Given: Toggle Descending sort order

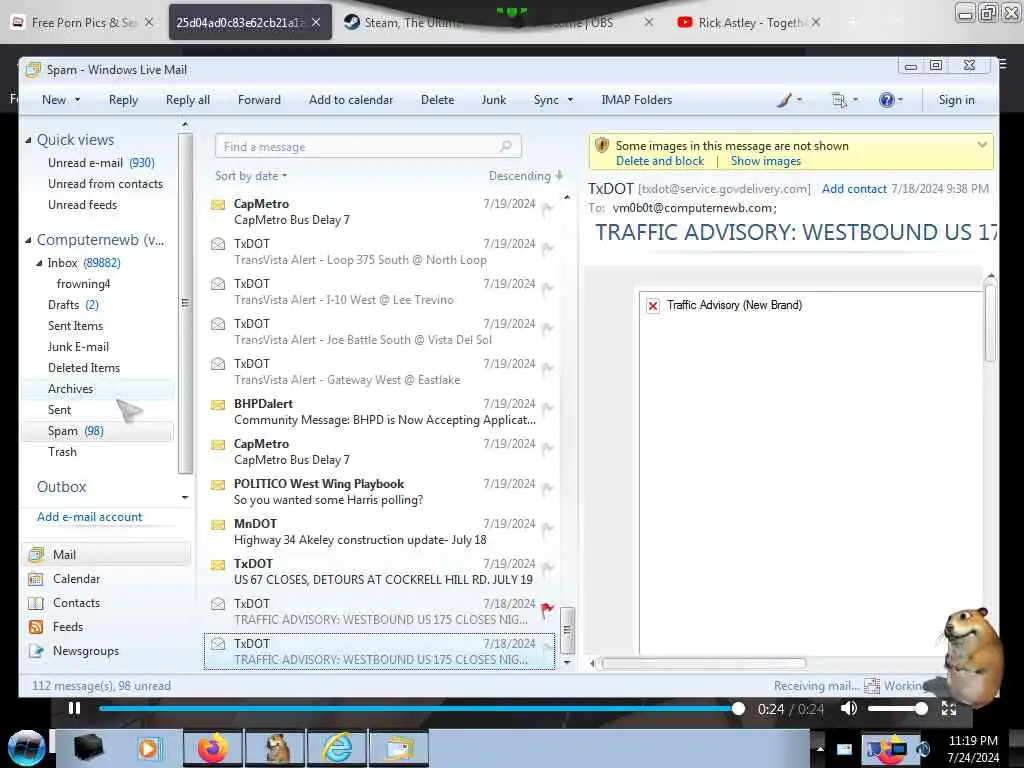Looking at the screenshot, I should [x=526, y=176].
